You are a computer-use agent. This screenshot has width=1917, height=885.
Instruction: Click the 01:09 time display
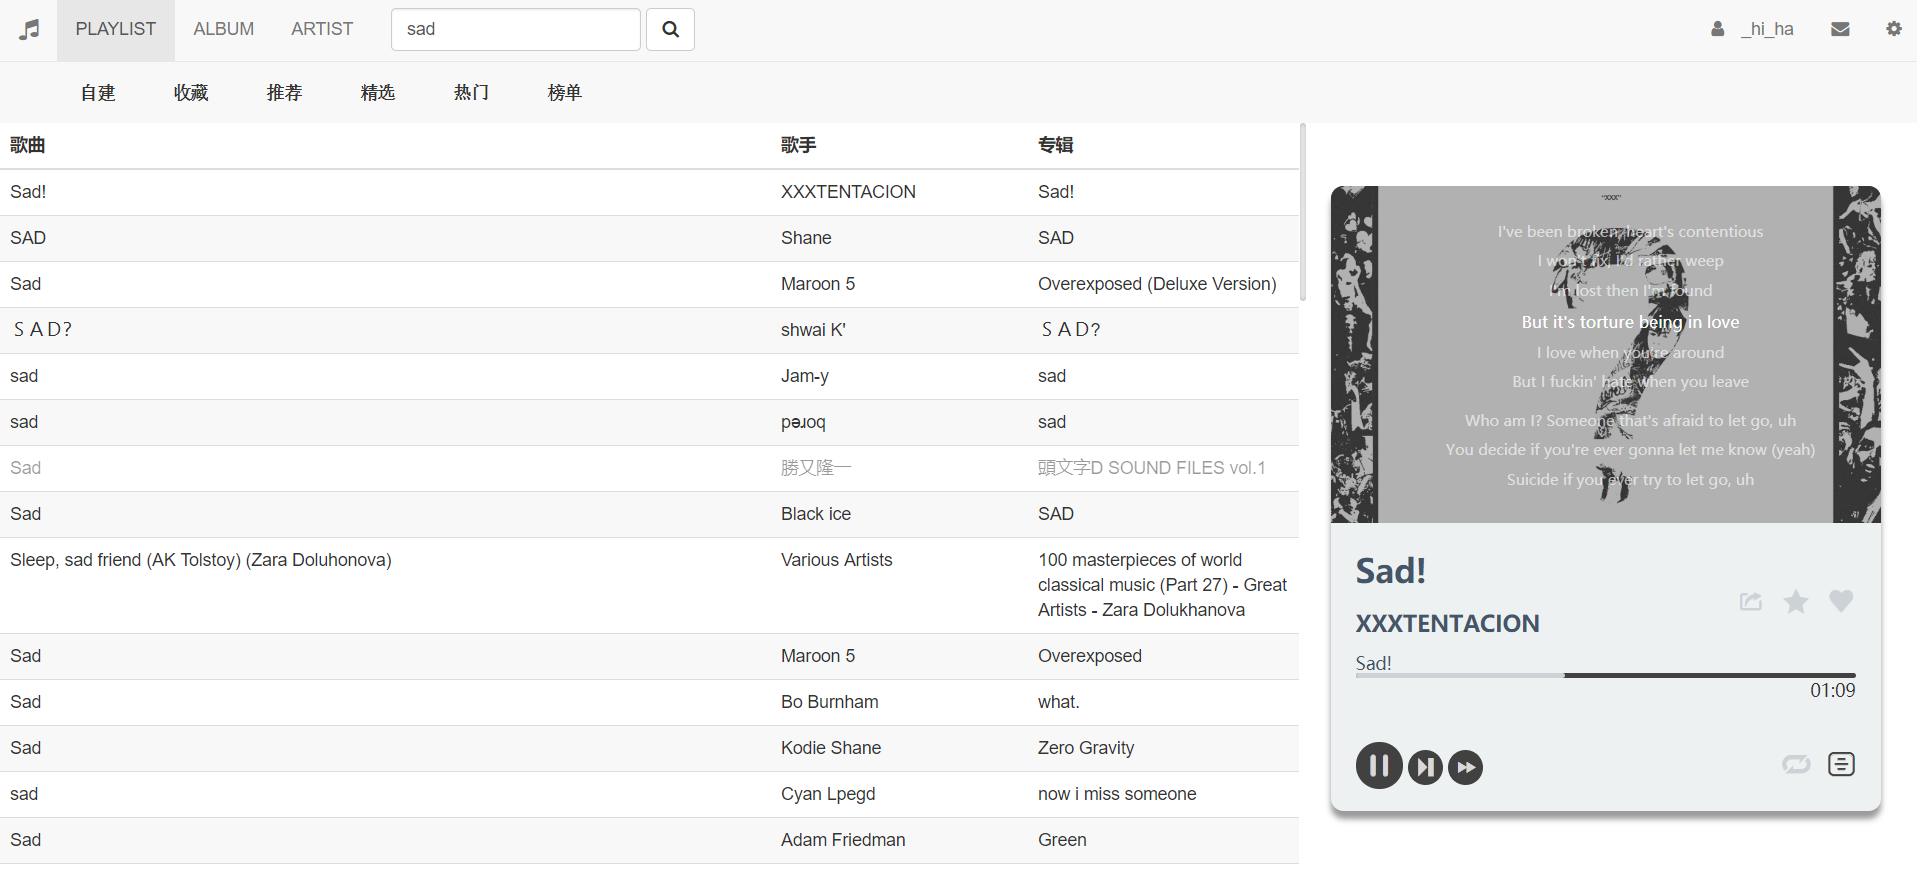click(x=1832, y=691)
